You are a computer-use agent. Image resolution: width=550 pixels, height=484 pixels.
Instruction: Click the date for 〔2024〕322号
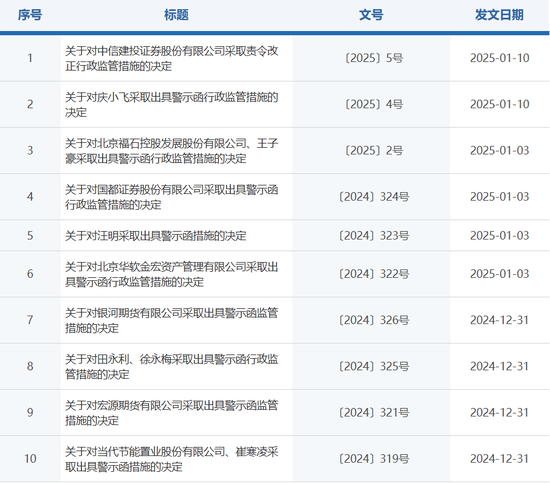[499, 274]
